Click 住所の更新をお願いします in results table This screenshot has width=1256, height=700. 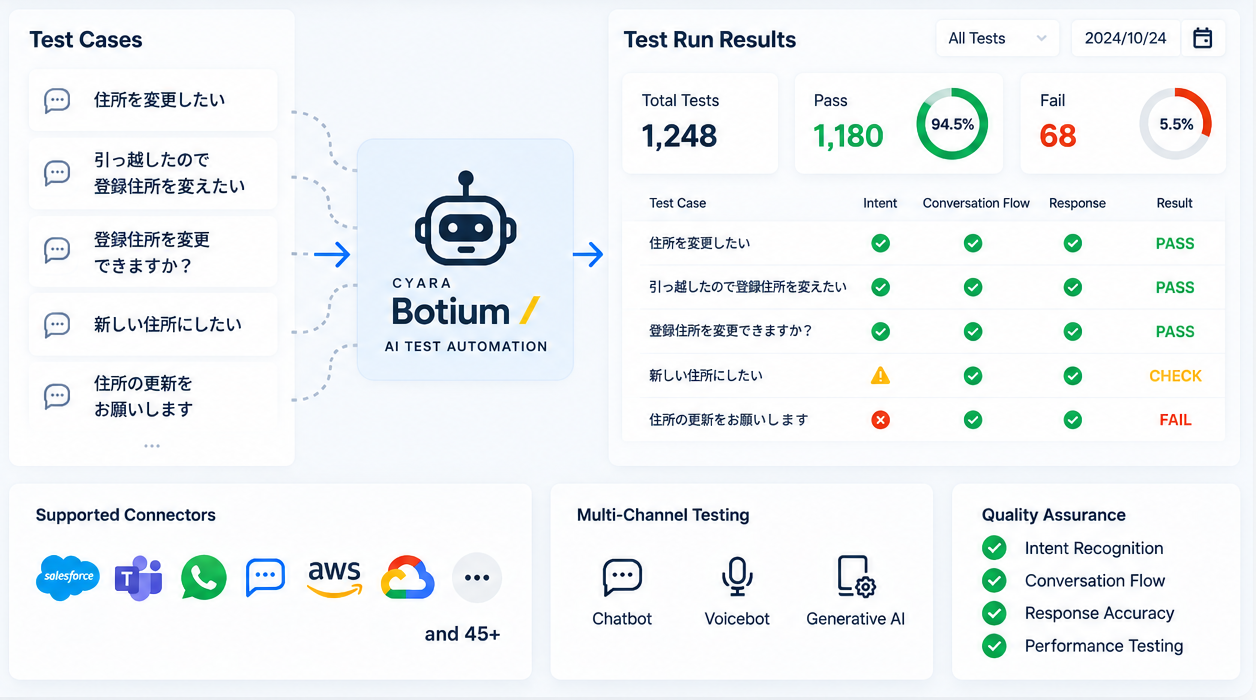(729, 420)
